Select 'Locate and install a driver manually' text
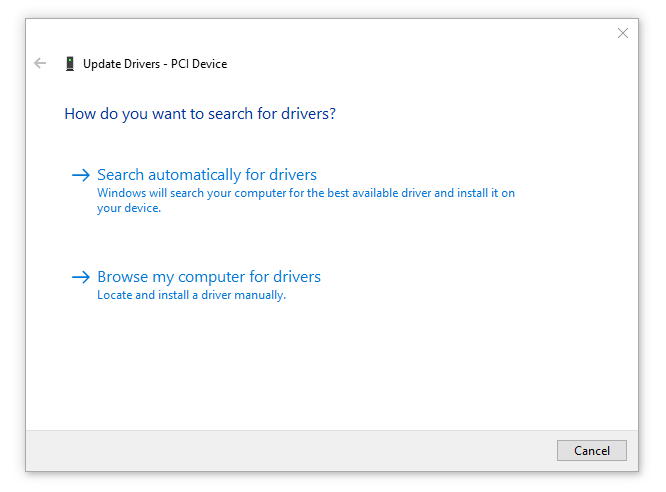The height and width of the screenshot is (492, 666). click(x=192, y=295)
